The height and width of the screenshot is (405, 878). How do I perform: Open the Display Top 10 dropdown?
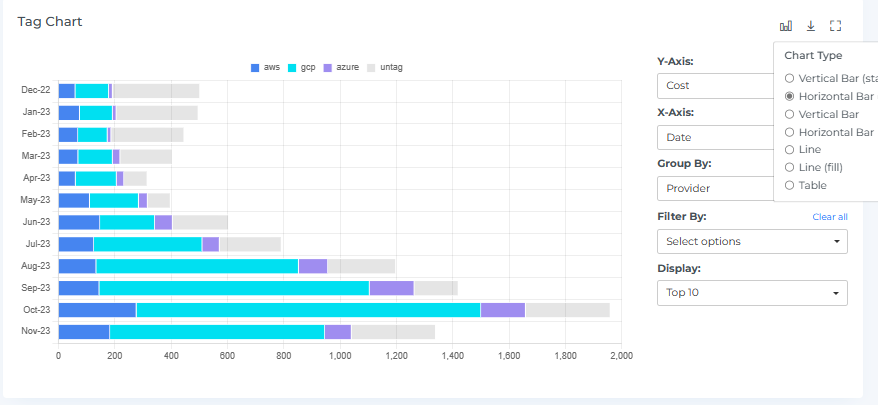[752, 293]
